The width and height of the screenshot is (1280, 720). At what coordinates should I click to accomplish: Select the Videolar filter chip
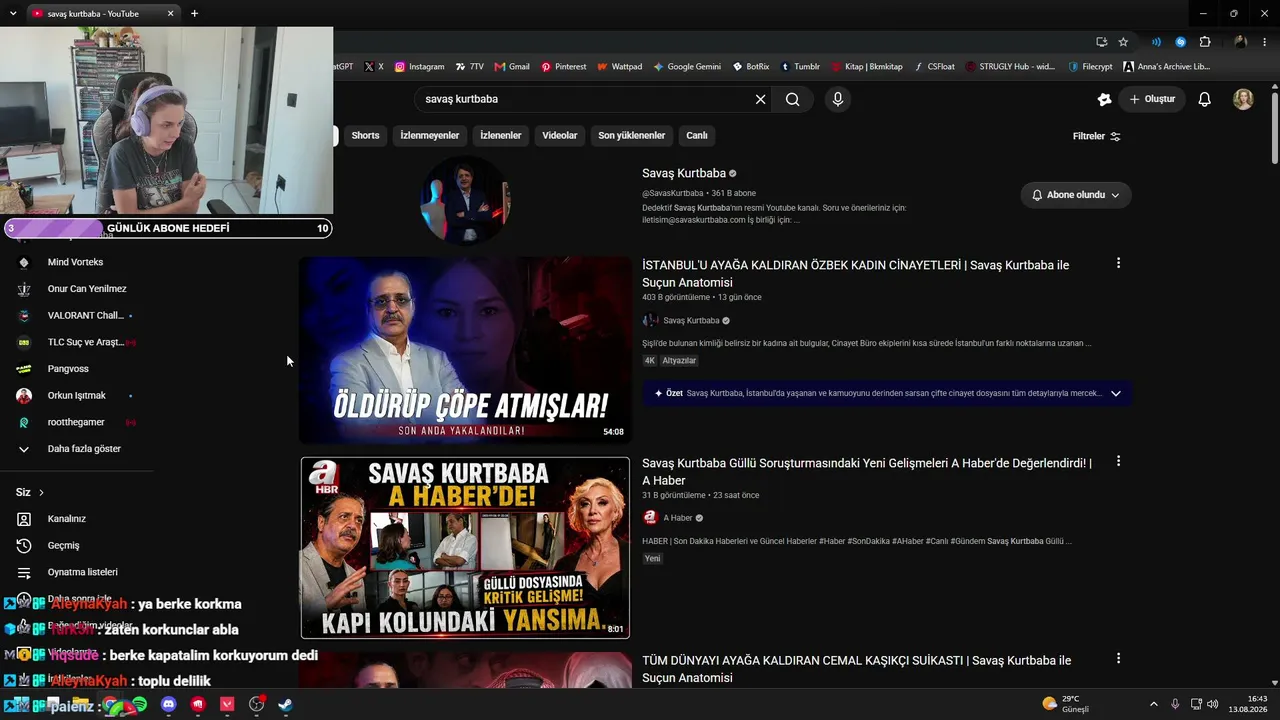pos(560,135)
